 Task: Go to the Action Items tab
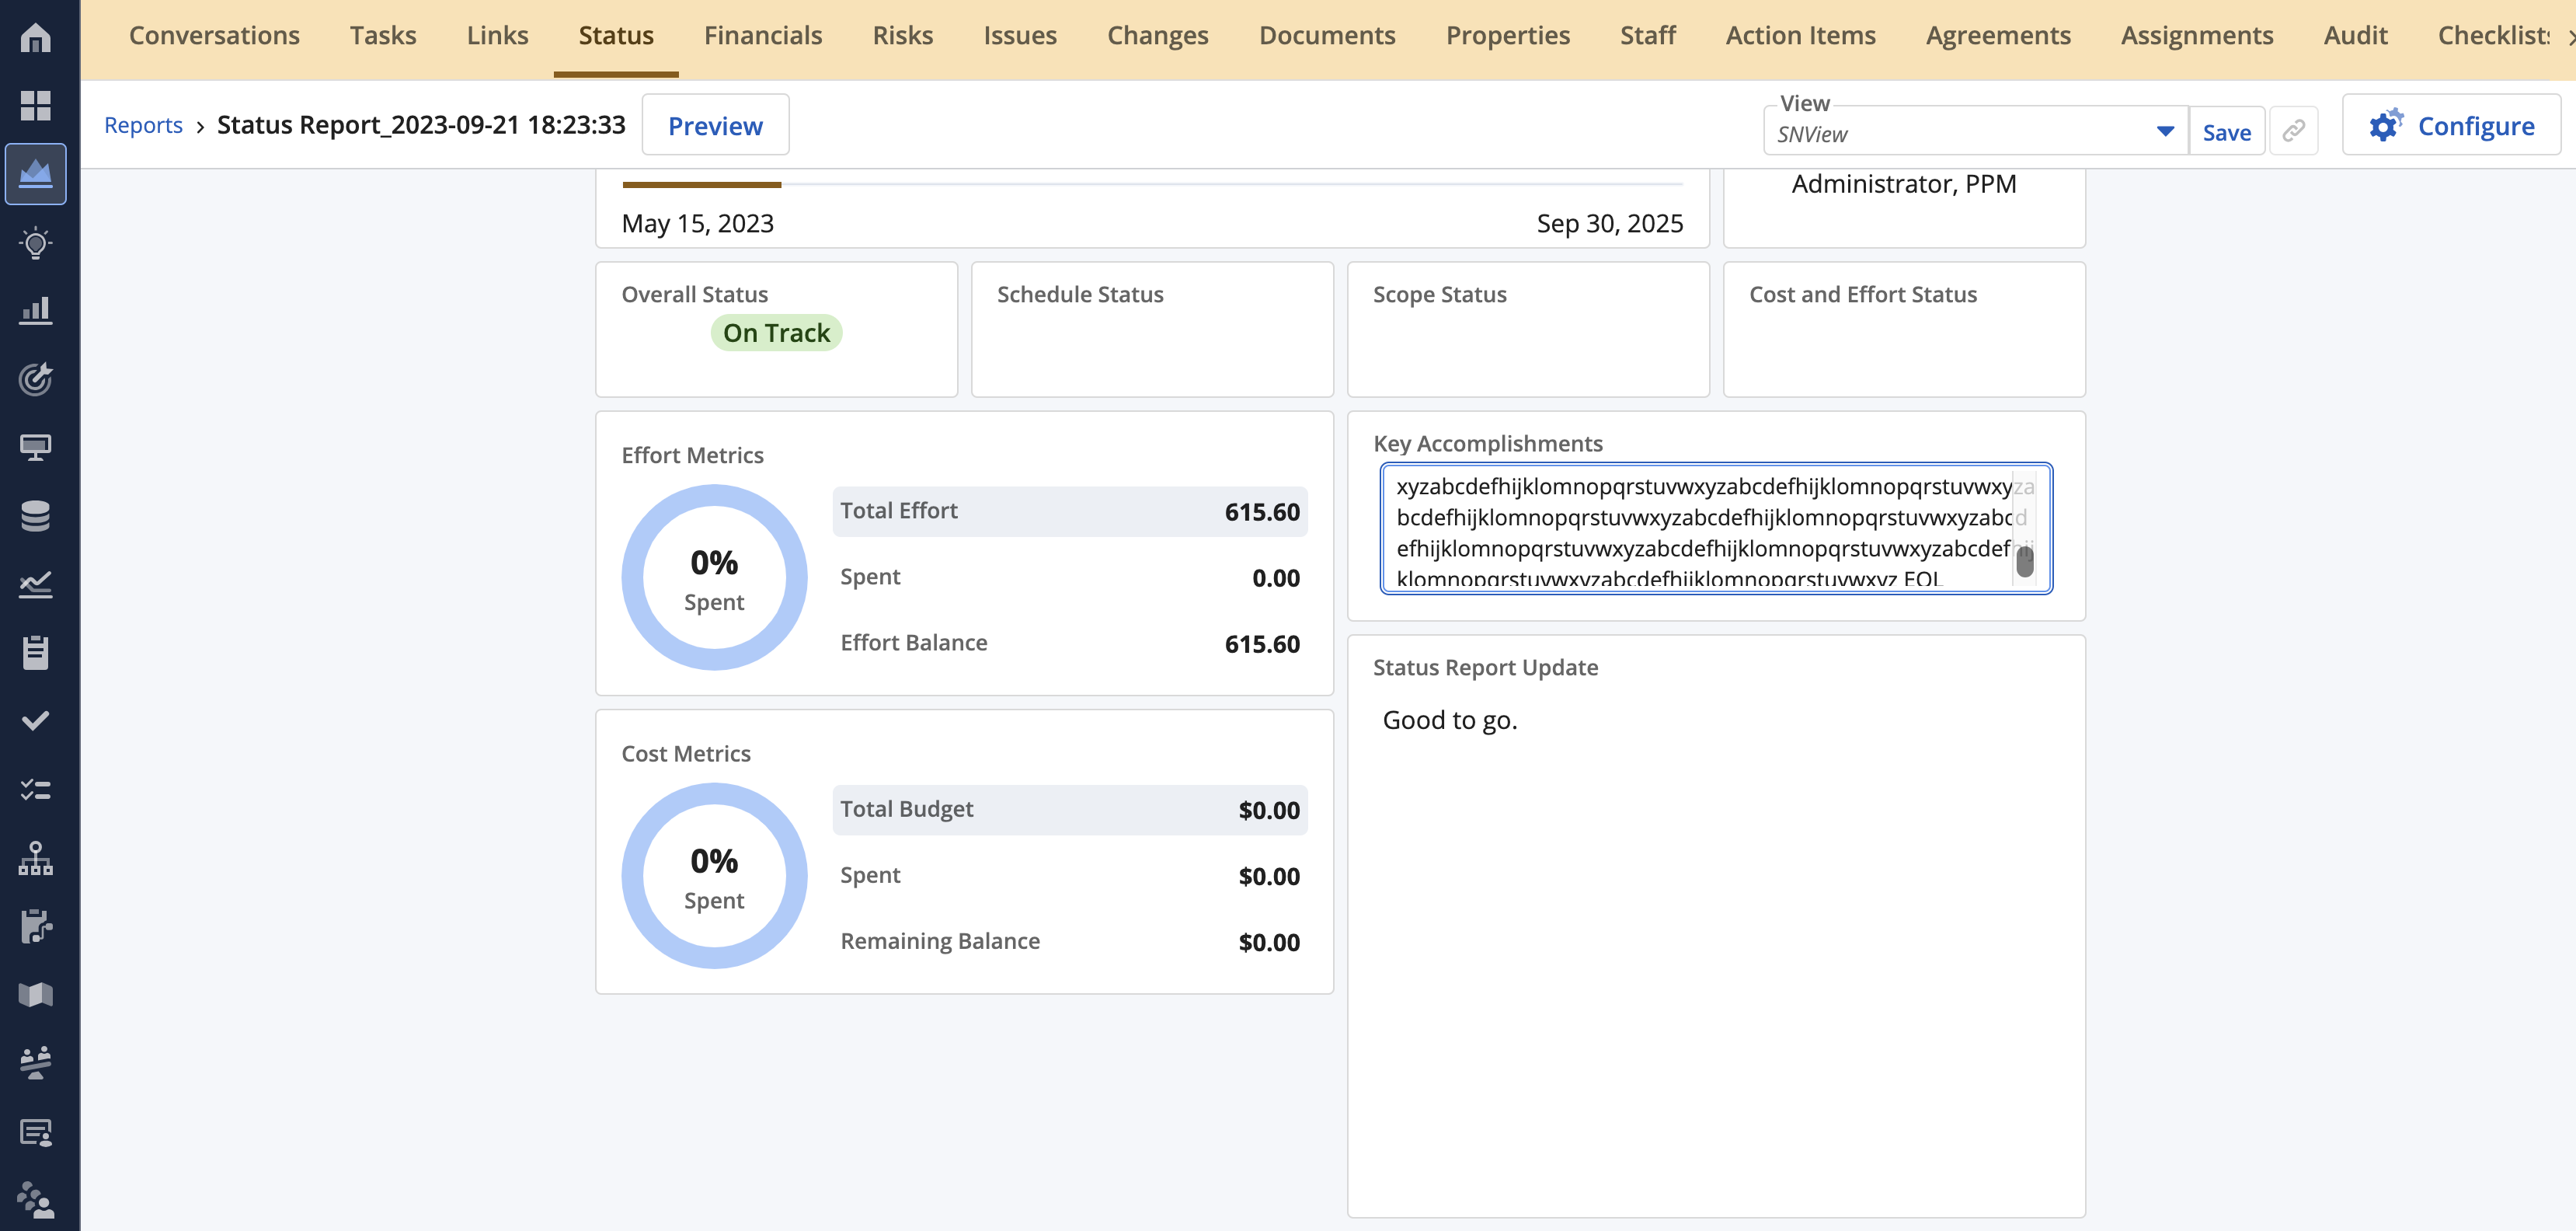tap(1800, 36)
